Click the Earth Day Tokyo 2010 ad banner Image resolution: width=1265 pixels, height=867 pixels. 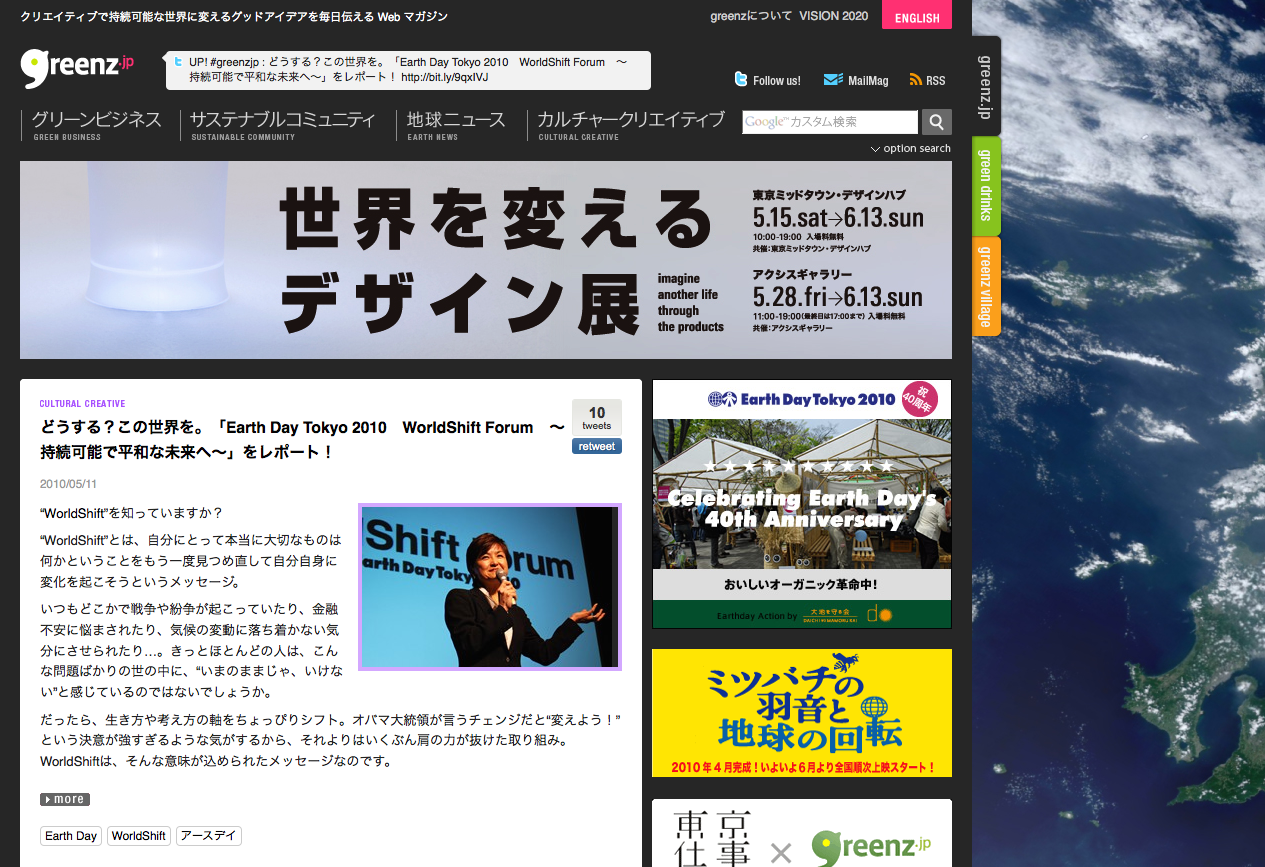coord(802,504)
